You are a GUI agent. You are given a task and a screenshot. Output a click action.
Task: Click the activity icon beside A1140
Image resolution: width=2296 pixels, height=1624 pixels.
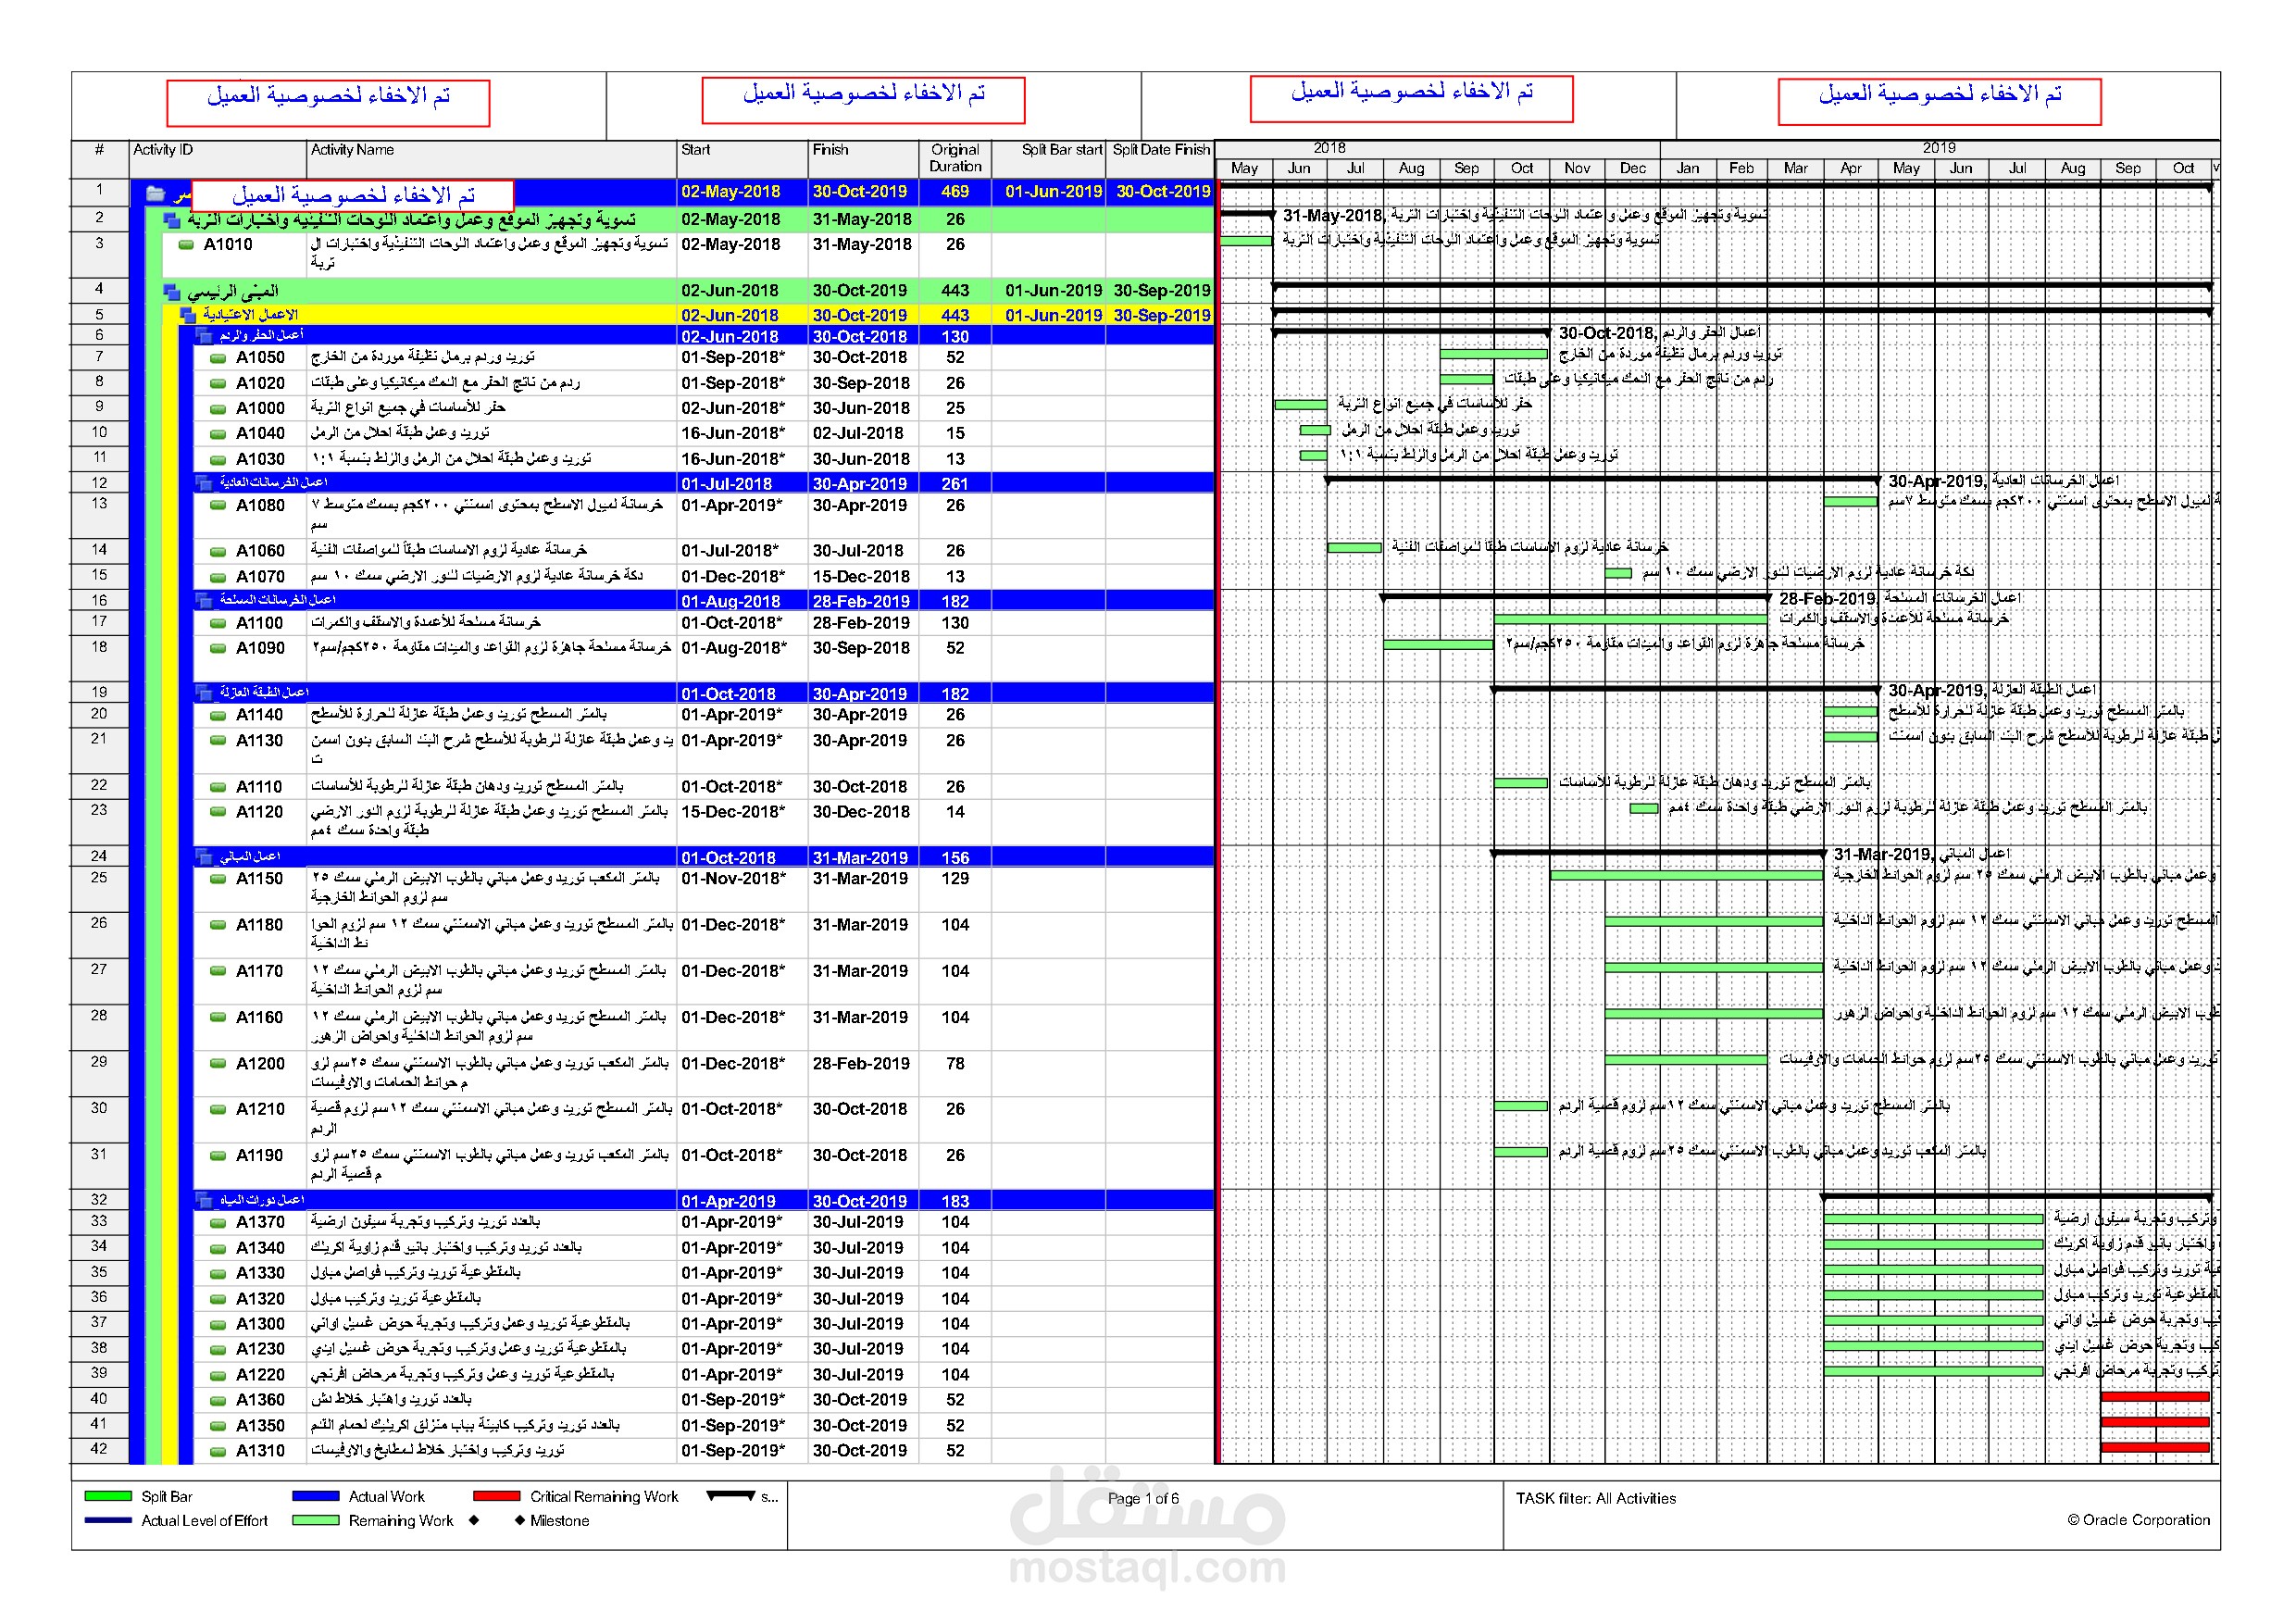coord(217,715)
